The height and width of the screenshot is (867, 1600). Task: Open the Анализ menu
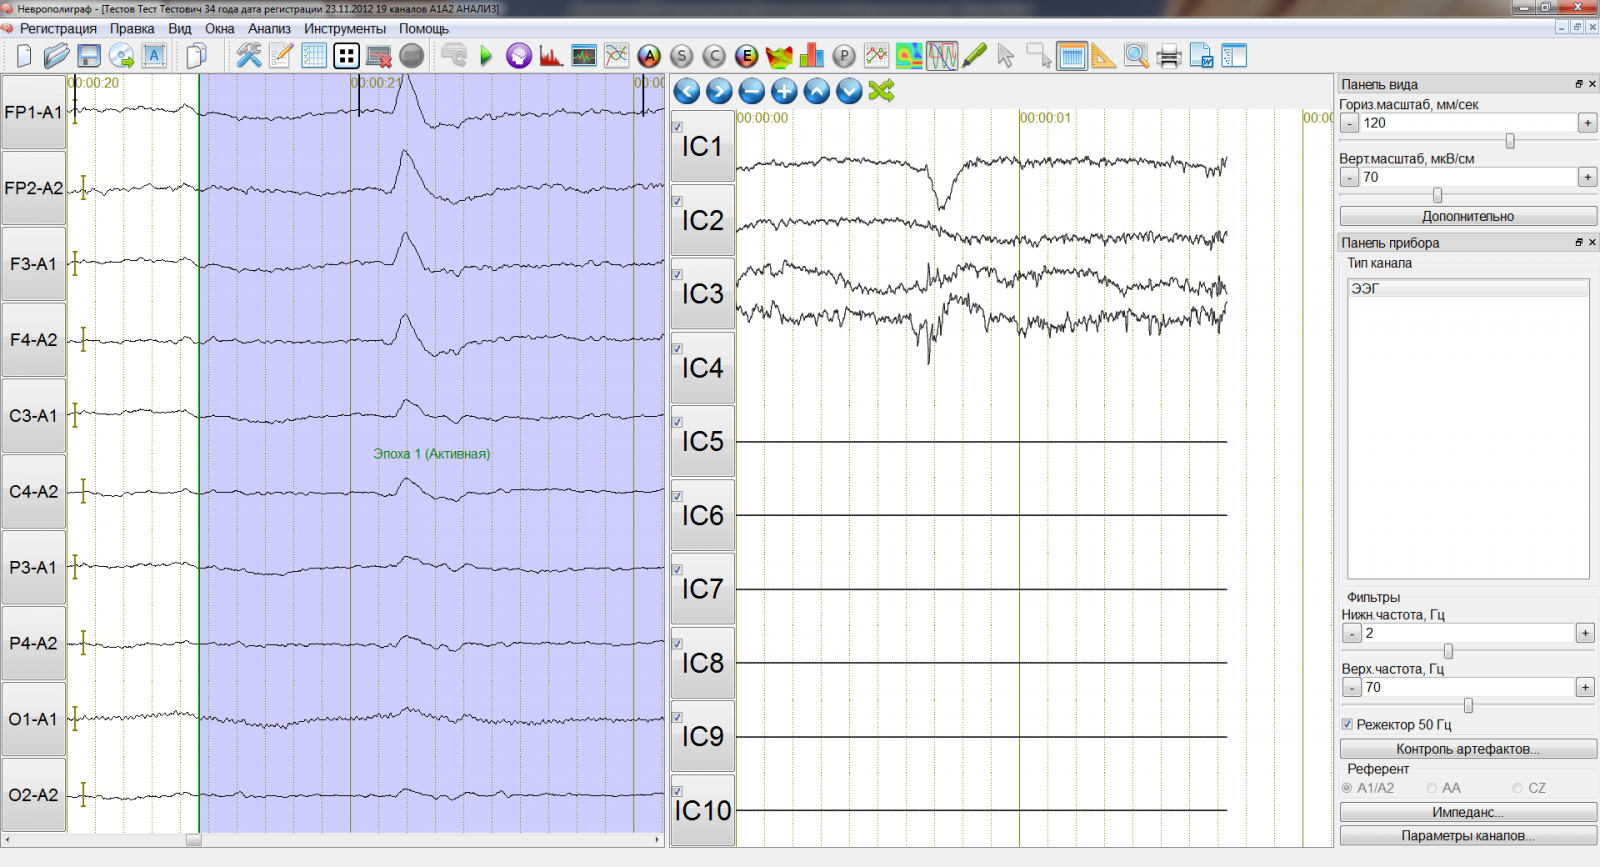[x=269, y=28]
